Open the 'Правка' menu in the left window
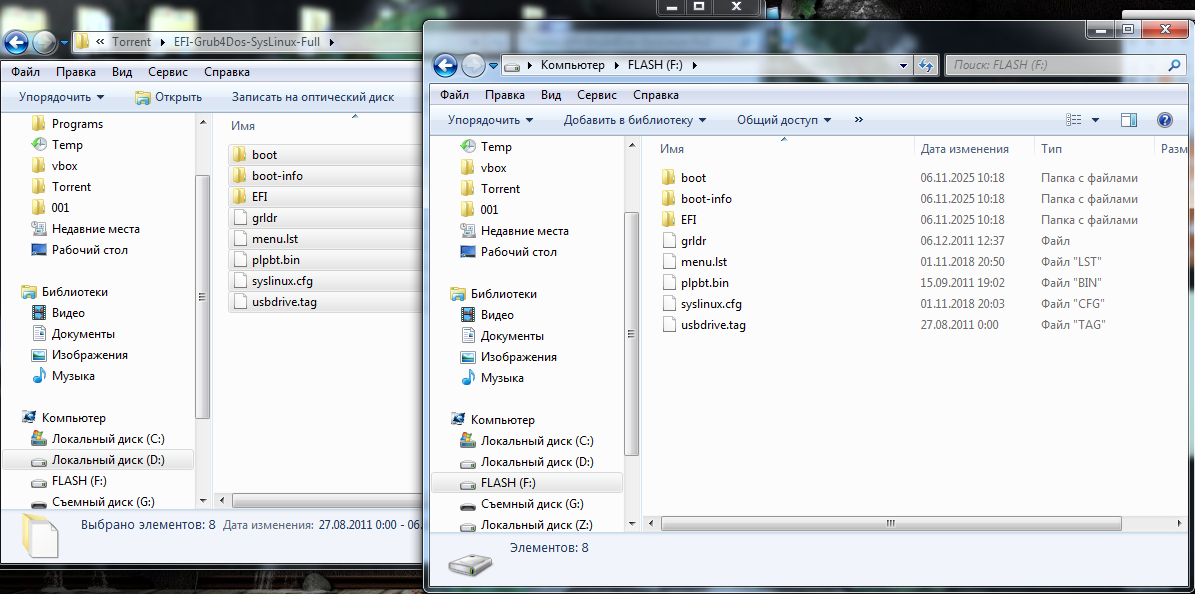The width and height of the screenshot is (1195, 594). tap(76, 72)
